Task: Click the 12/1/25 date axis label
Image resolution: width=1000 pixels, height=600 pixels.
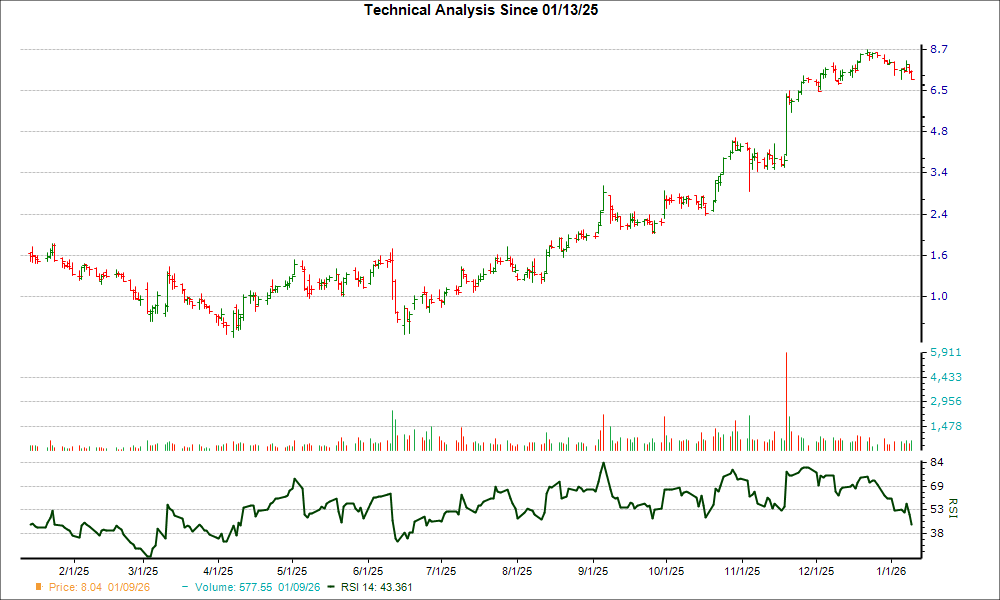Action: click(x=817, y=568)
